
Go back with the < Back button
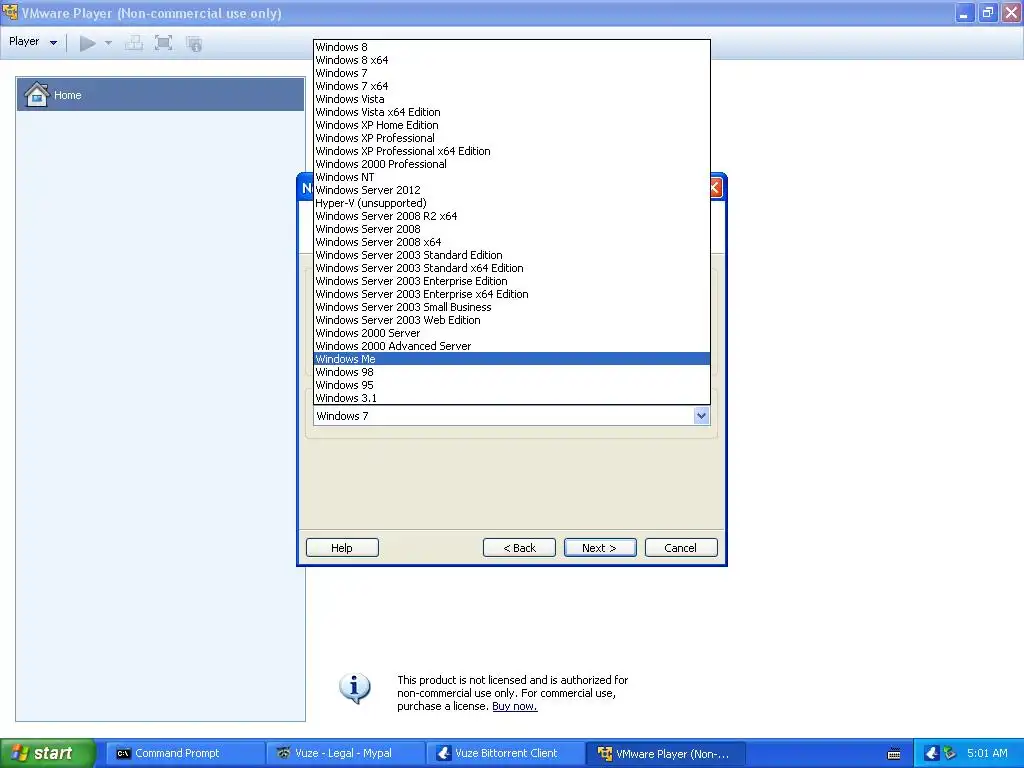tap(519, 548)
